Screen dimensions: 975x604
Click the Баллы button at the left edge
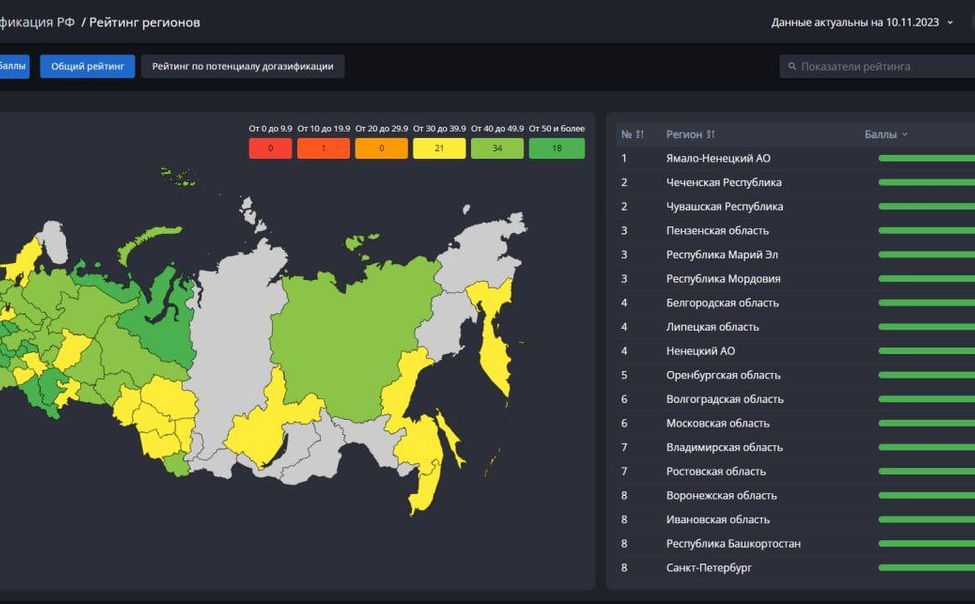[x=13, y=67]
